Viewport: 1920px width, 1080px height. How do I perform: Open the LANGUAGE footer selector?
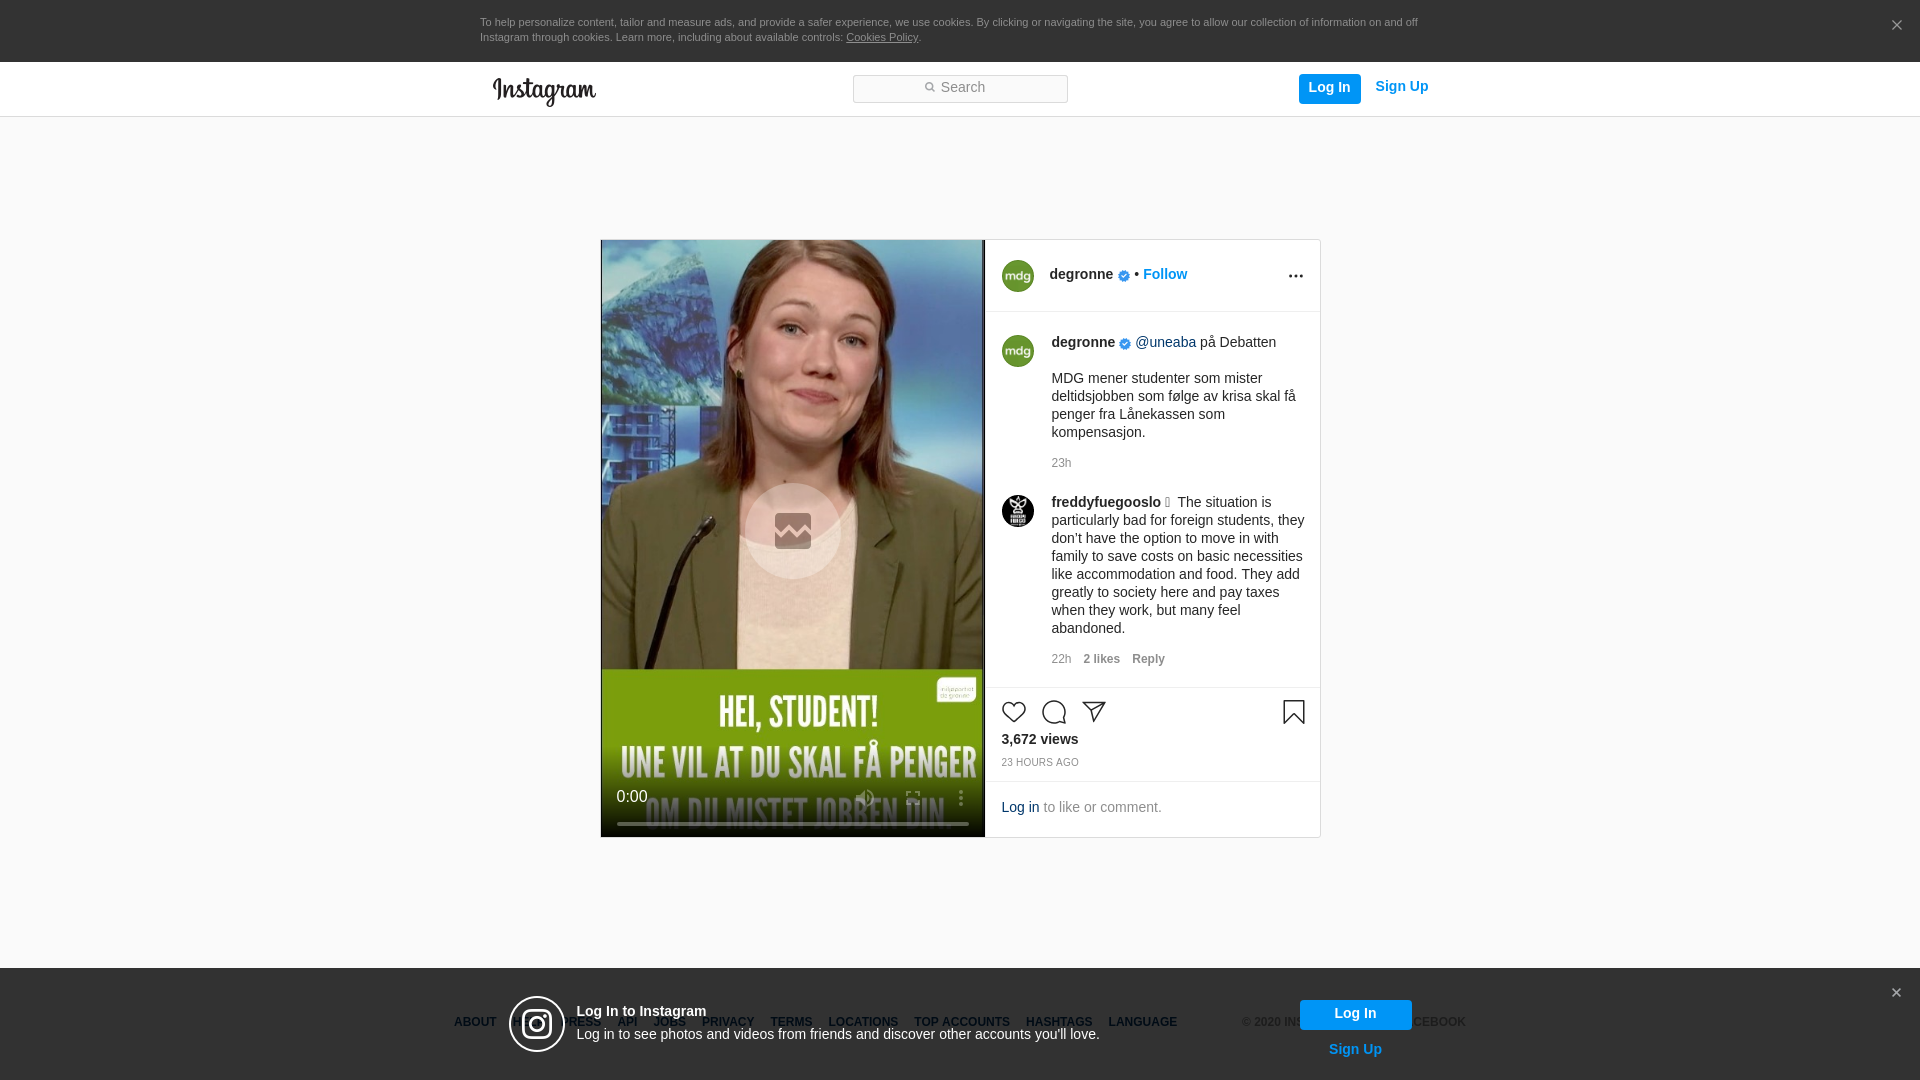click(x=1143, y=1022)
